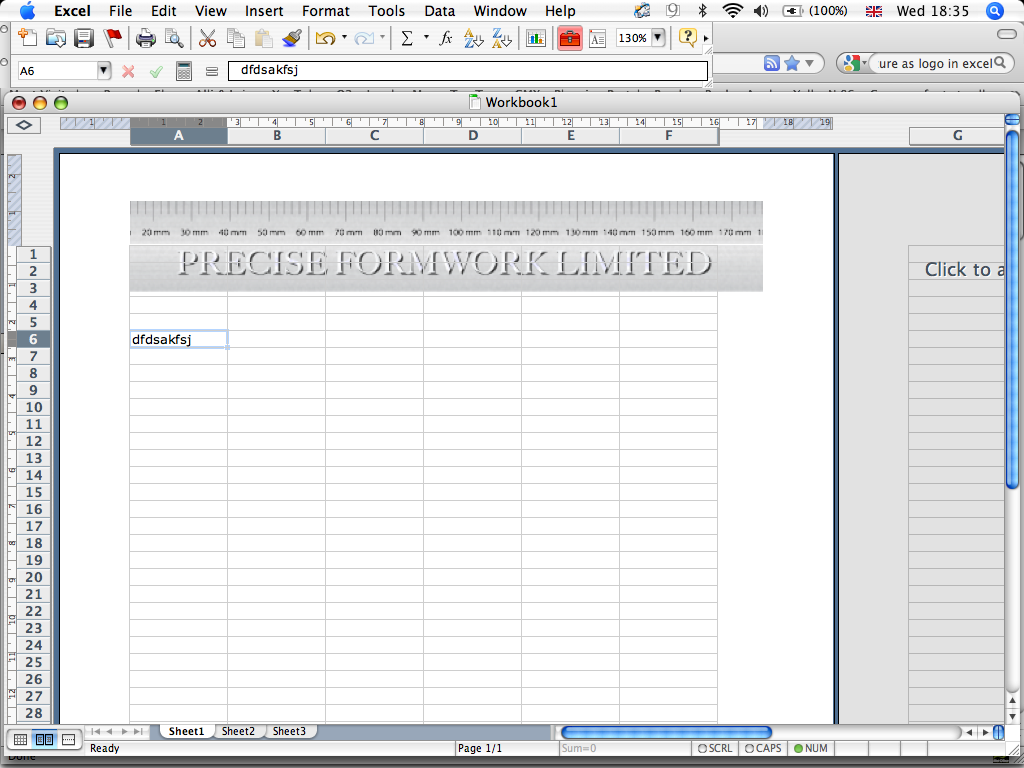
Task: Sort ascending with the A-Z icon
Action: [x=473, y=38]
